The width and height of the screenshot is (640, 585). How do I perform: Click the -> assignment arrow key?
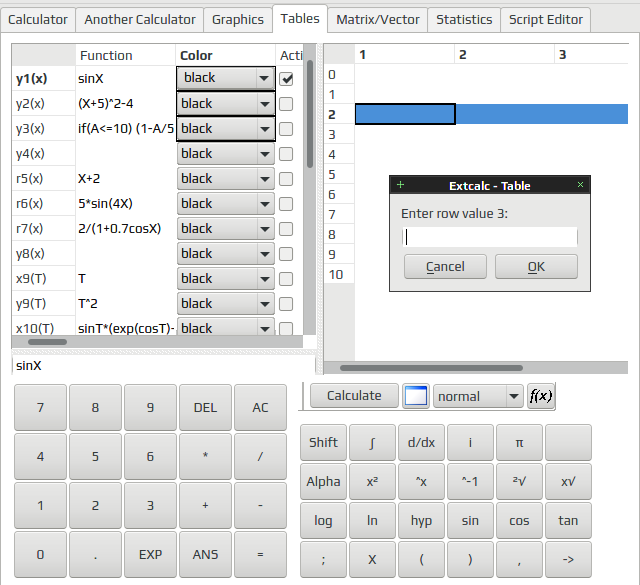click(x=568, y=559)
